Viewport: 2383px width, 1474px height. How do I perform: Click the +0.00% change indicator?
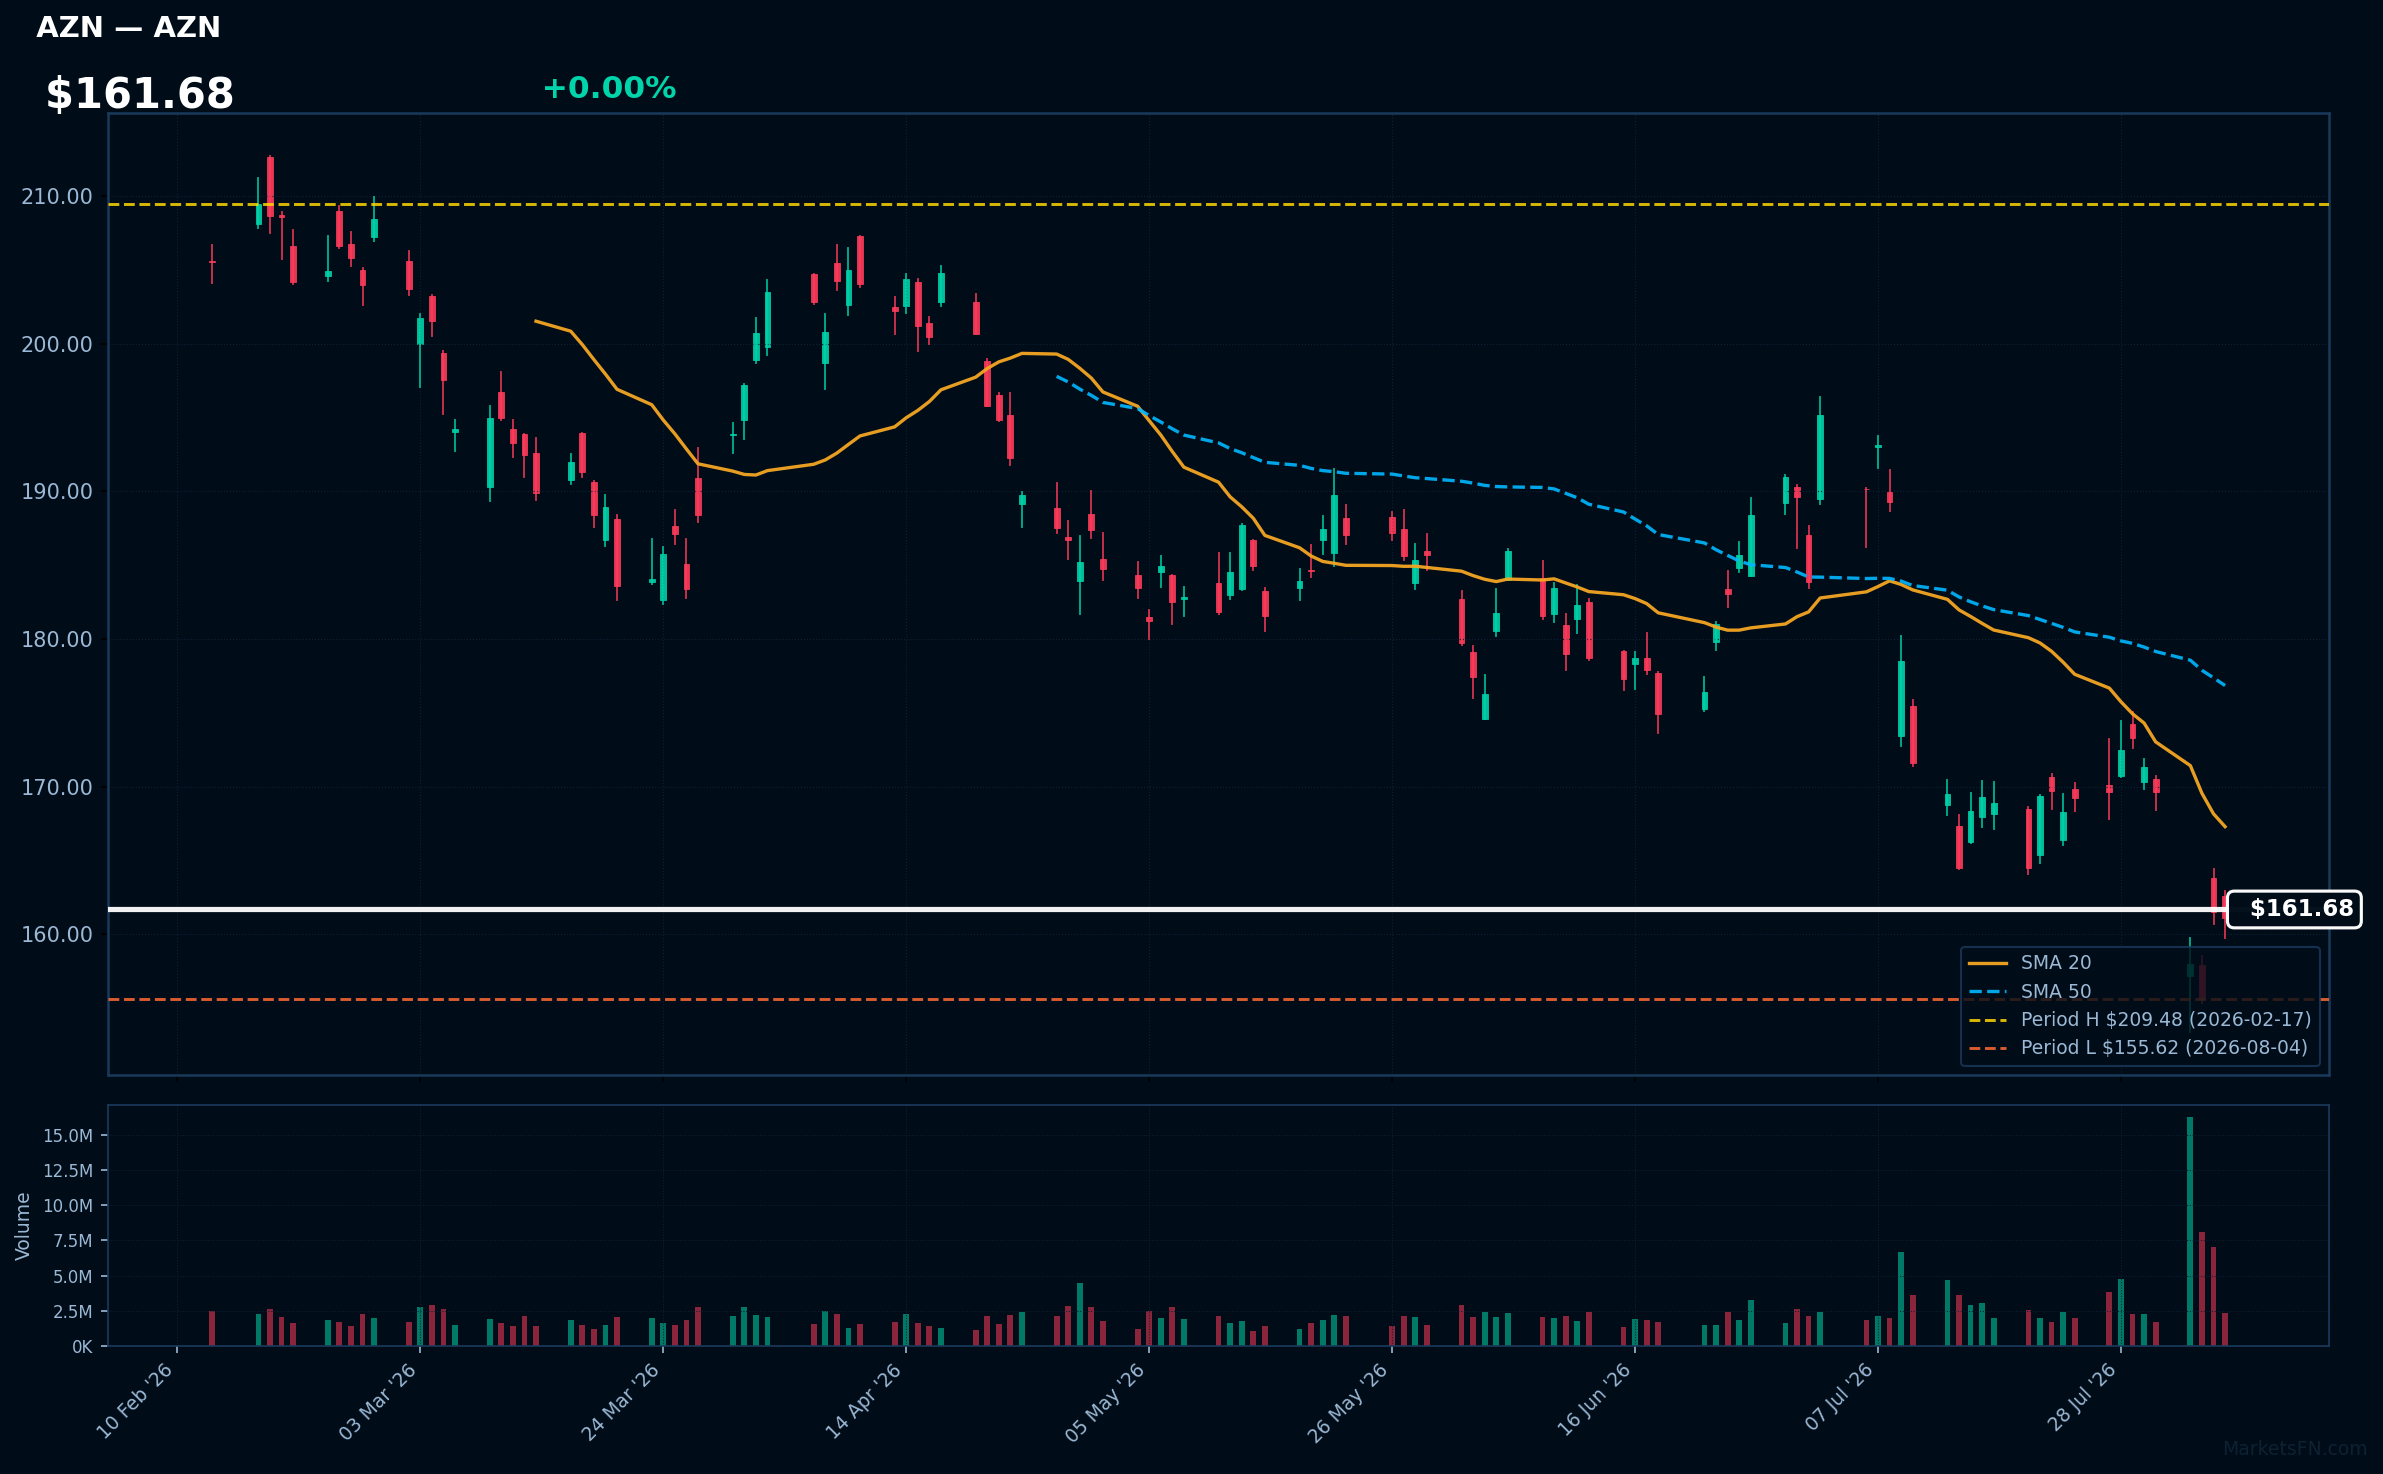pos(609,89)
